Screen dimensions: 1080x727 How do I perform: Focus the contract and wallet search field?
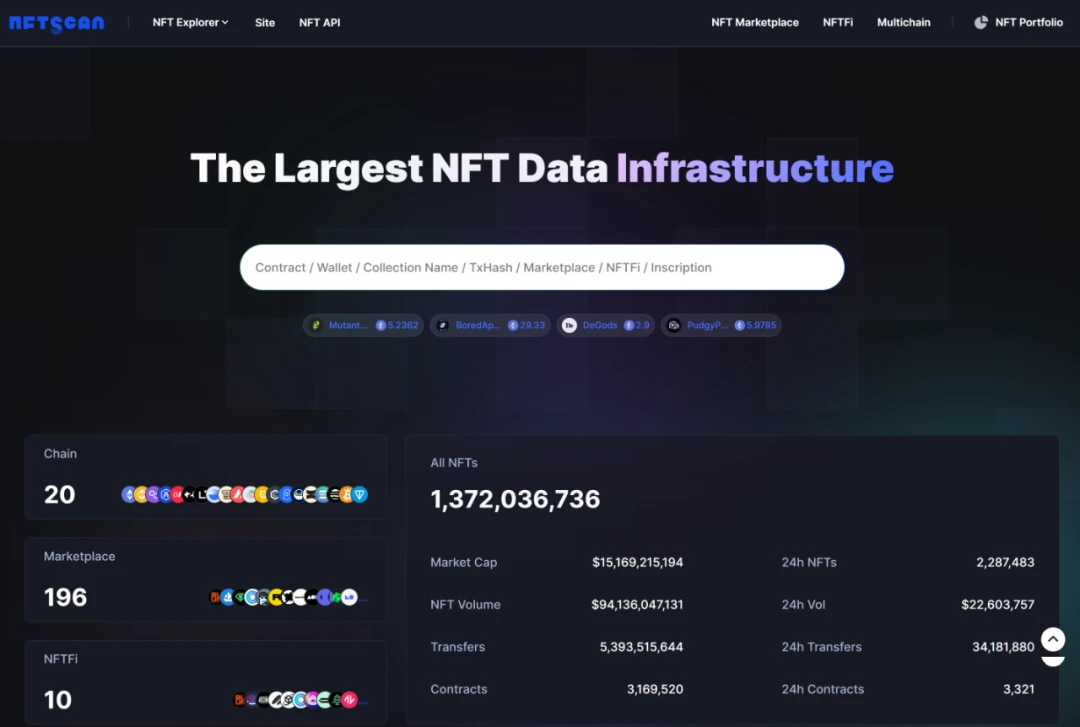[x=542, y=267]
